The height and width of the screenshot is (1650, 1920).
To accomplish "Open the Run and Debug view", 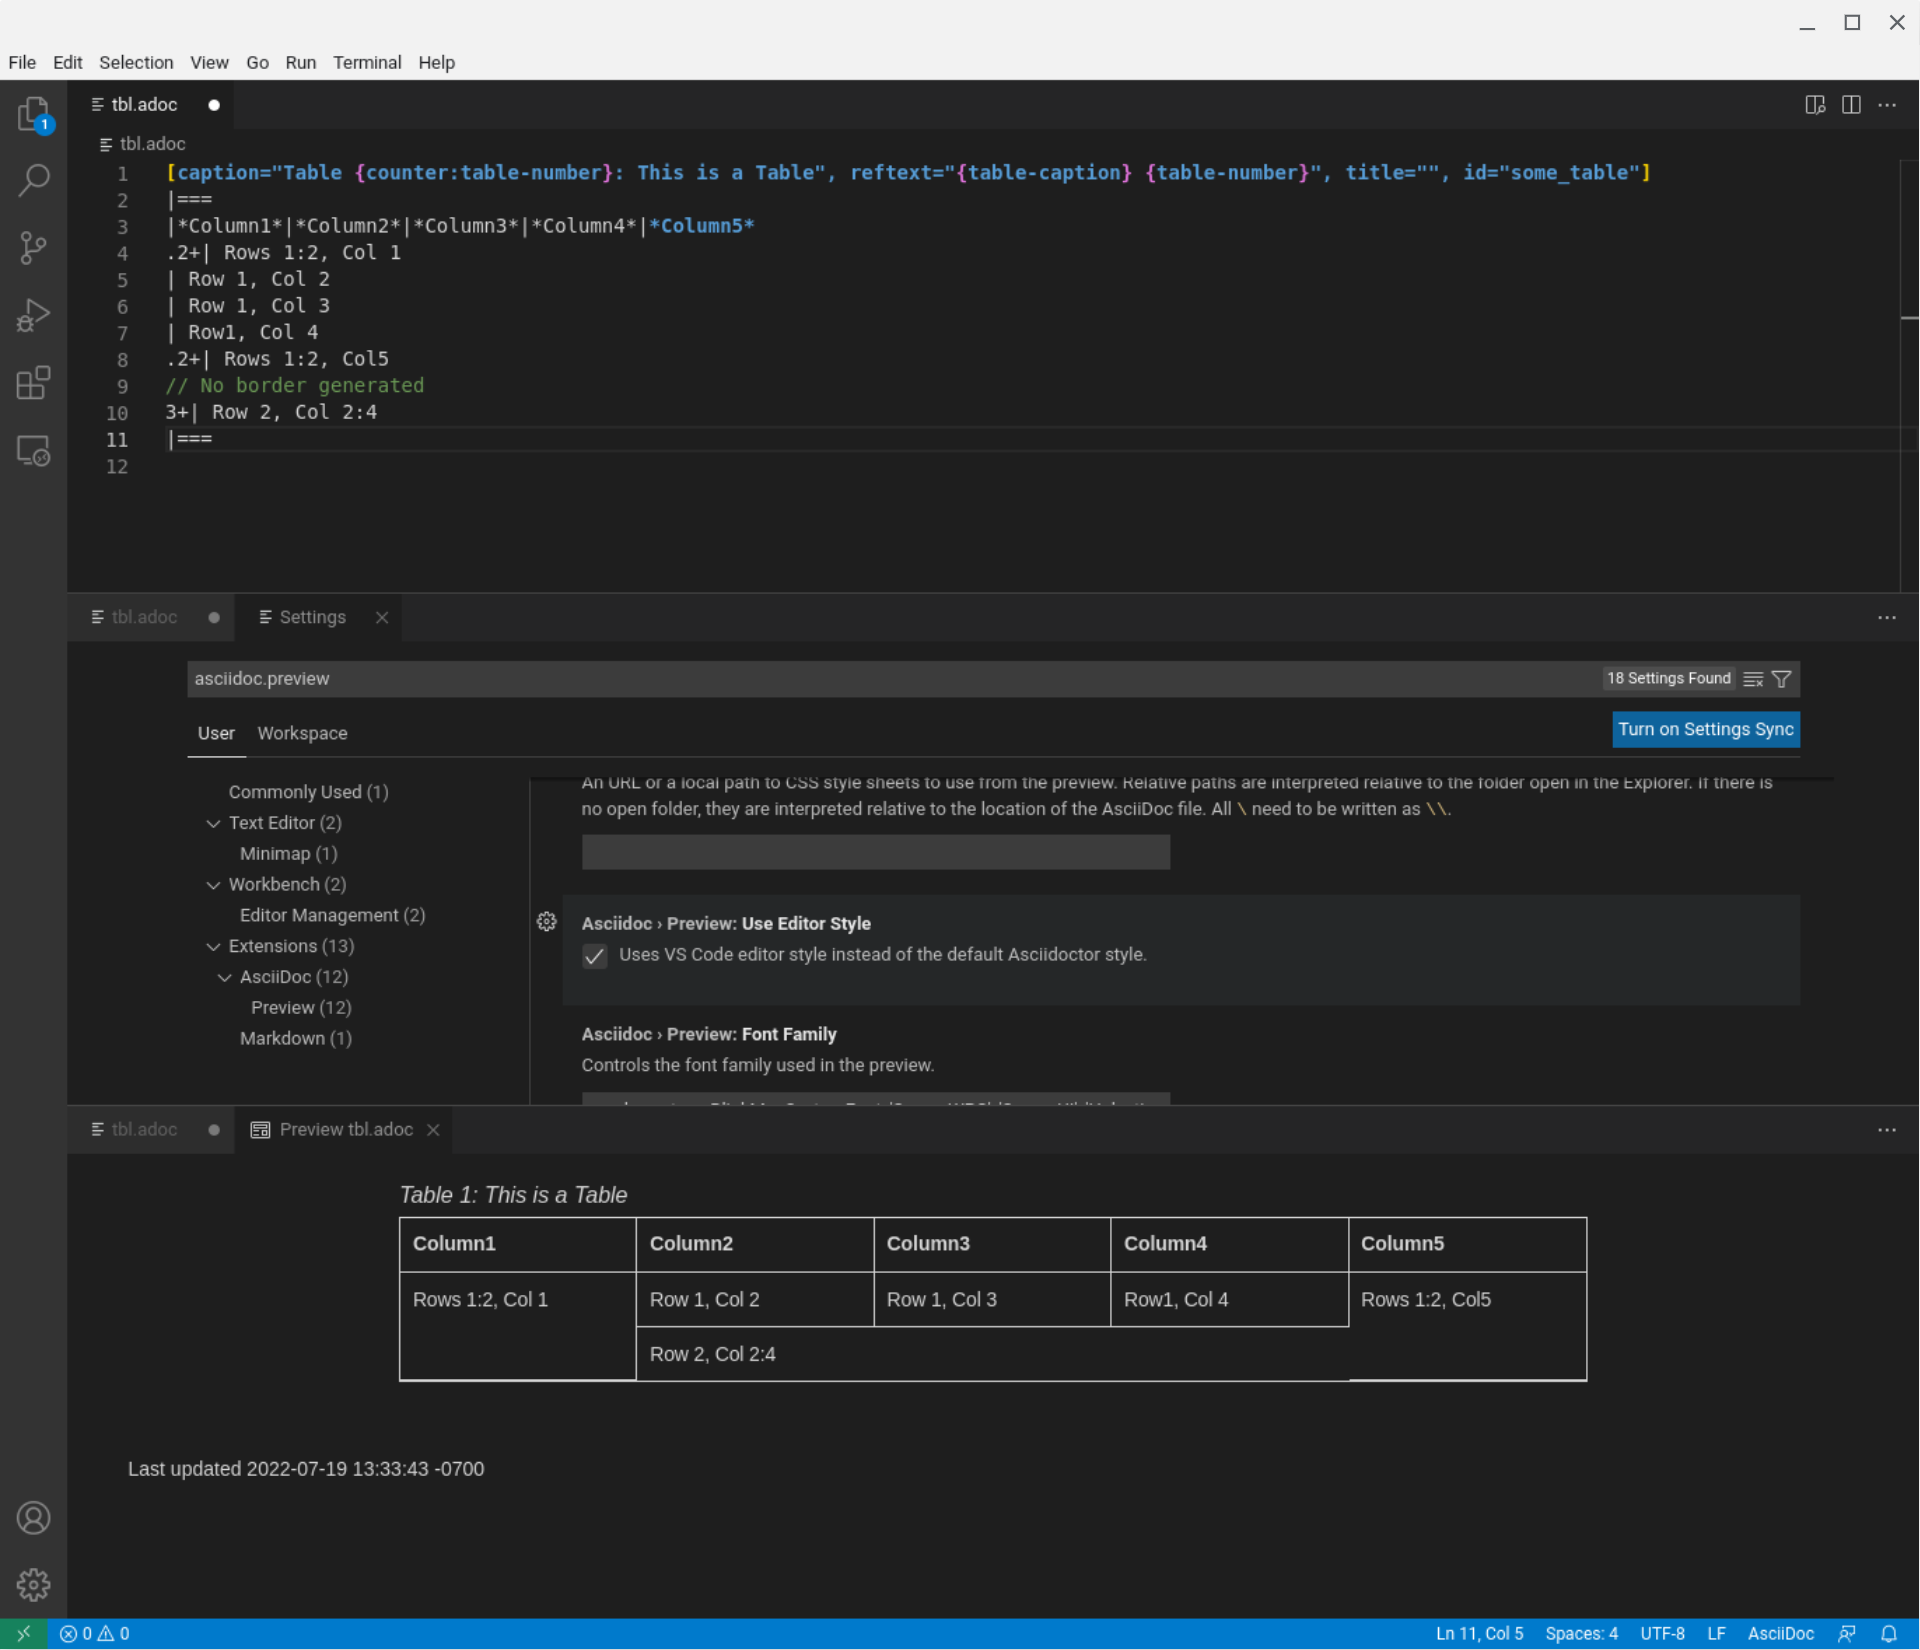I will [x=33, y=315].
